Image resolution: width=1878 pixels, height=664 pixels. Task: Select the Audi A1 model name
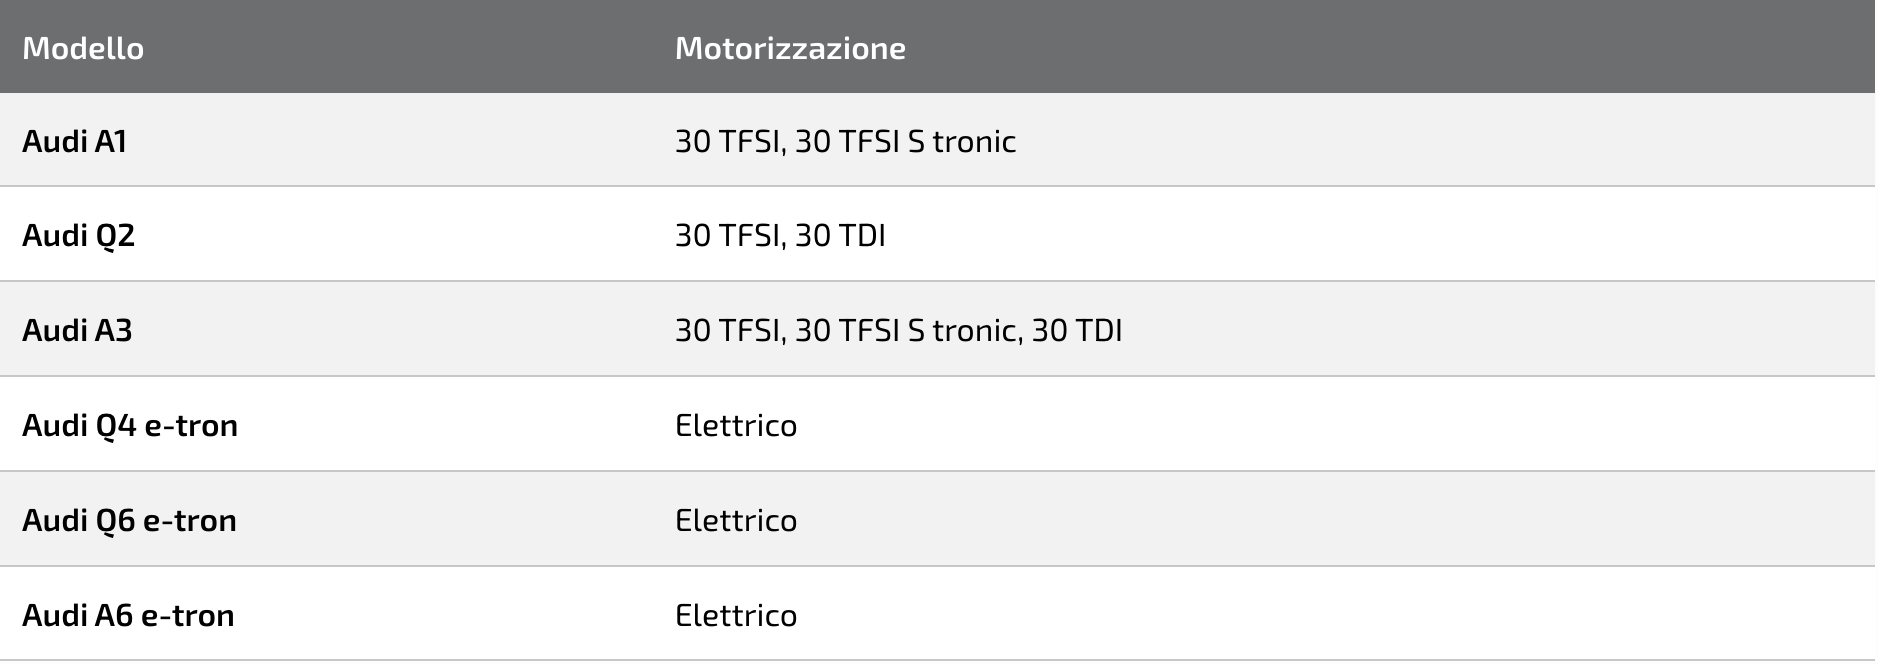click(x=75, y=141)
